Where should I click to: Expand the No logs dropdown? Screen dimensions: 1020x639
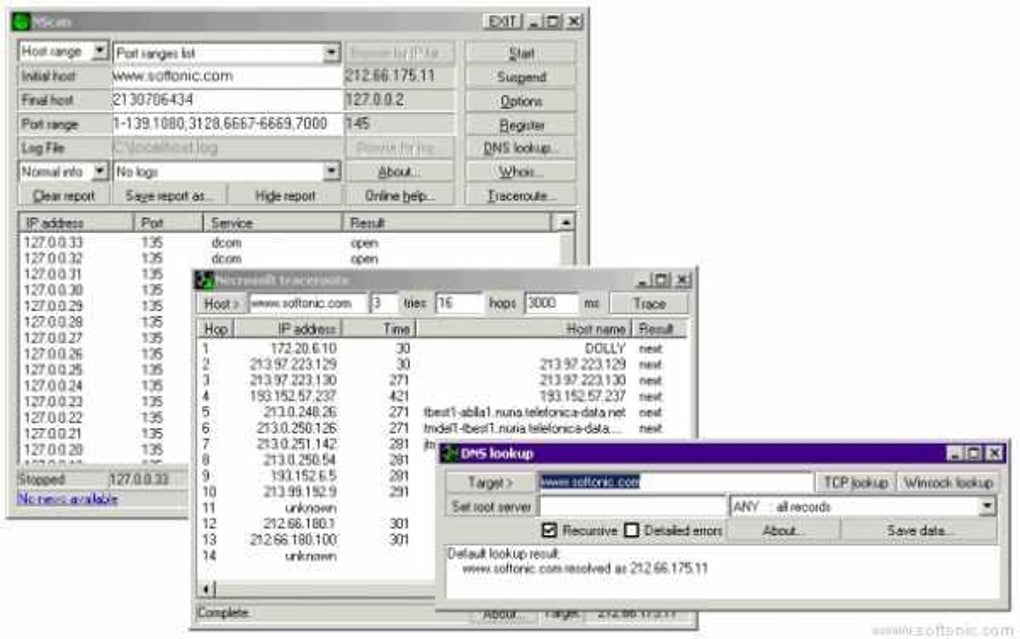click(331, 171)
